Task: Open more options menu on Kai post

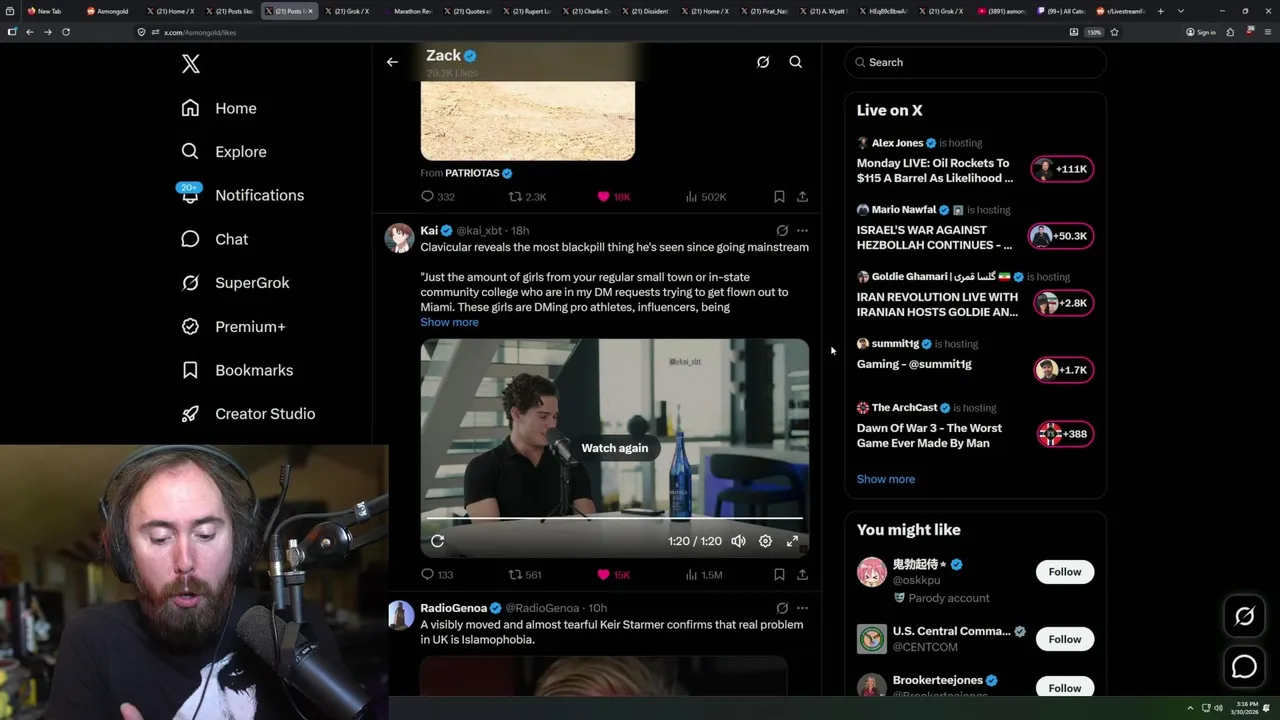Action: [x=802, y=231]
